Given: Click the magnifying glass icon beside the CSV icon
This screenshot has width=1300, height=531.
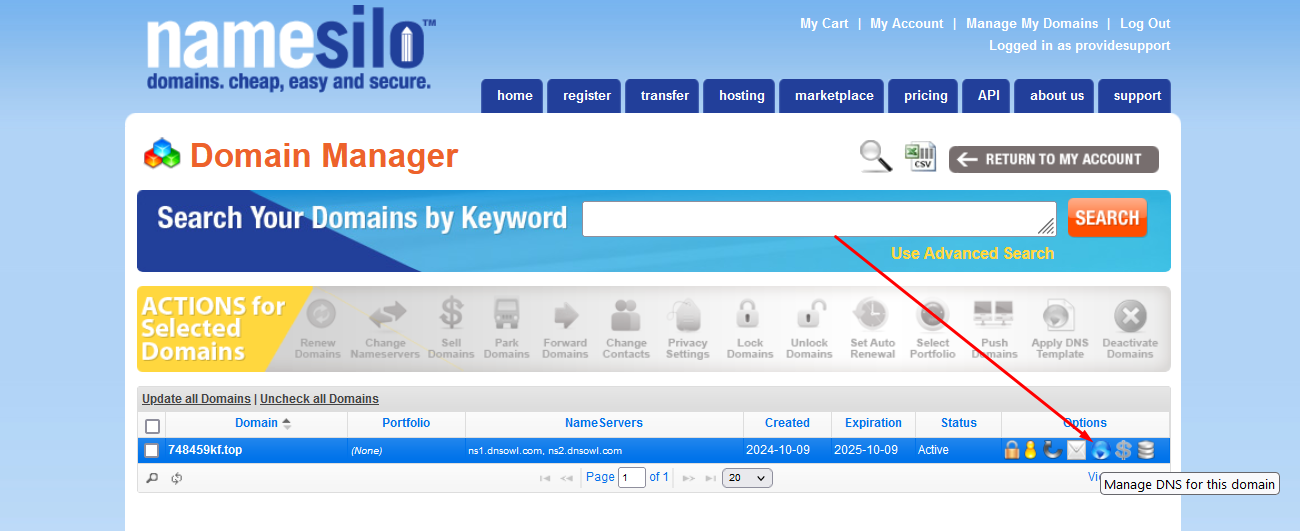Looking at the screenshot, I should click(x=876, y=157).
